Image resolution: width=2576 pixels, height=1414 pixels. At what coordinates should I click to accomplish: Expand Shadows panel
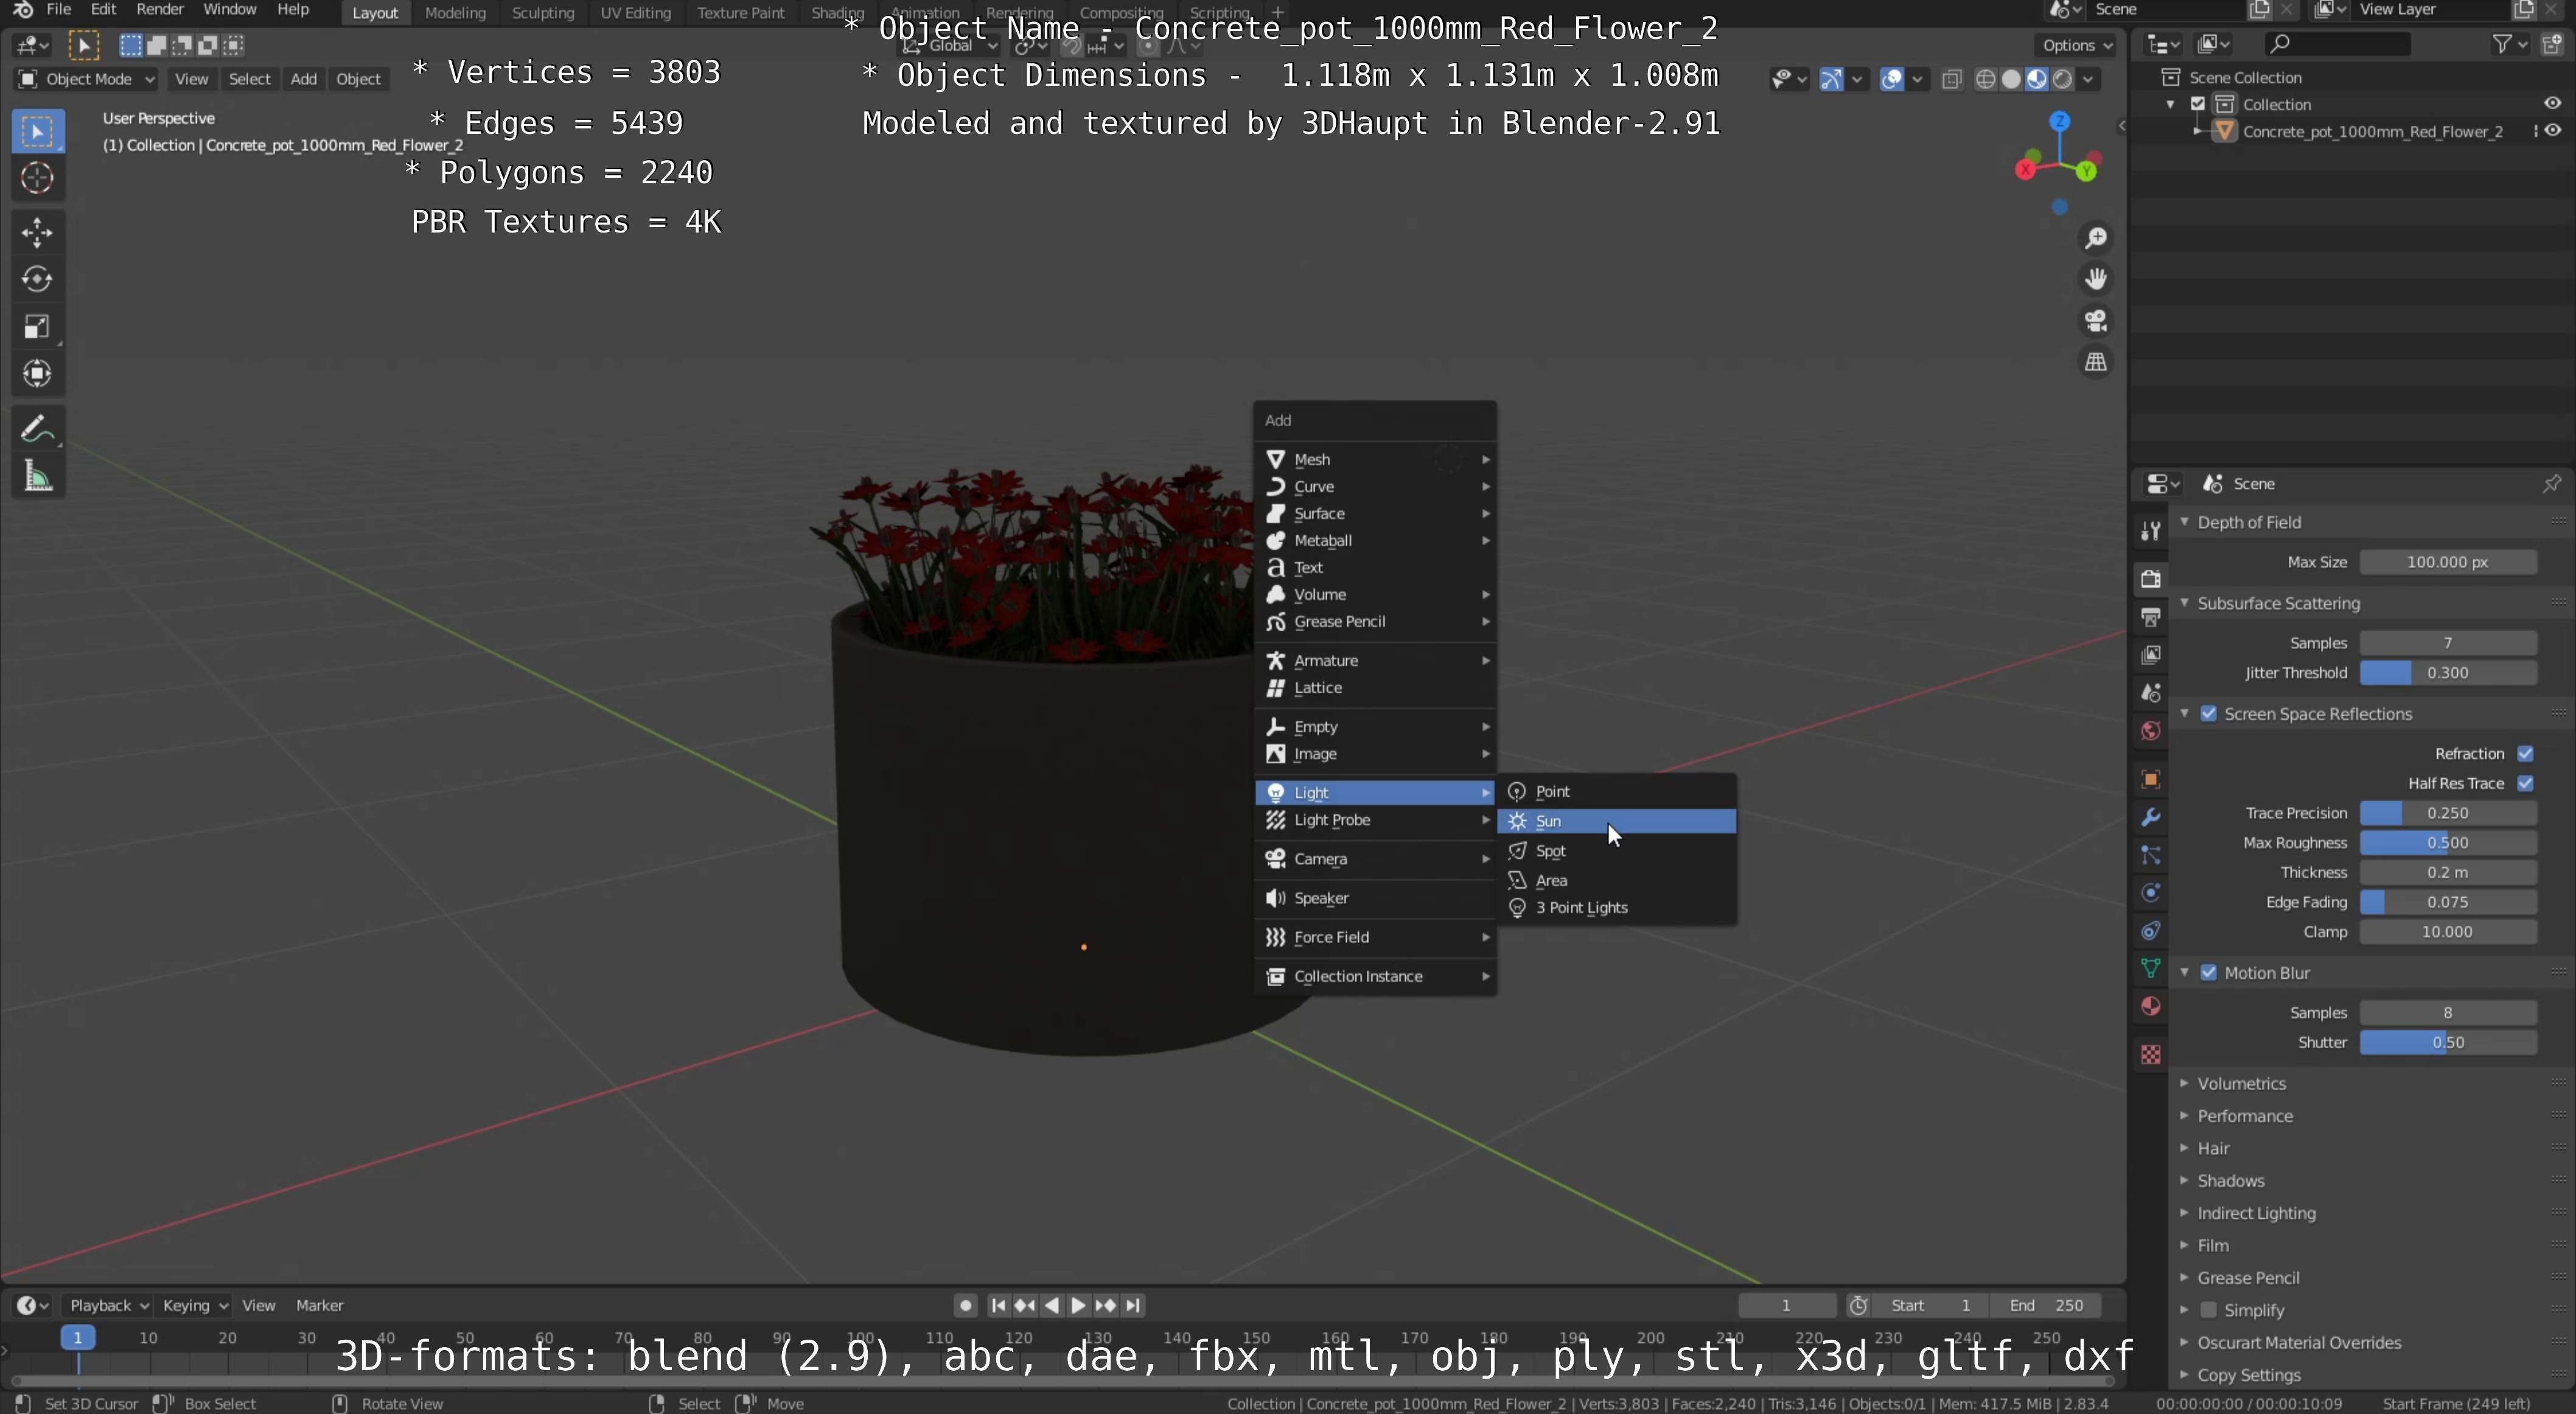click(2230, 1181)
